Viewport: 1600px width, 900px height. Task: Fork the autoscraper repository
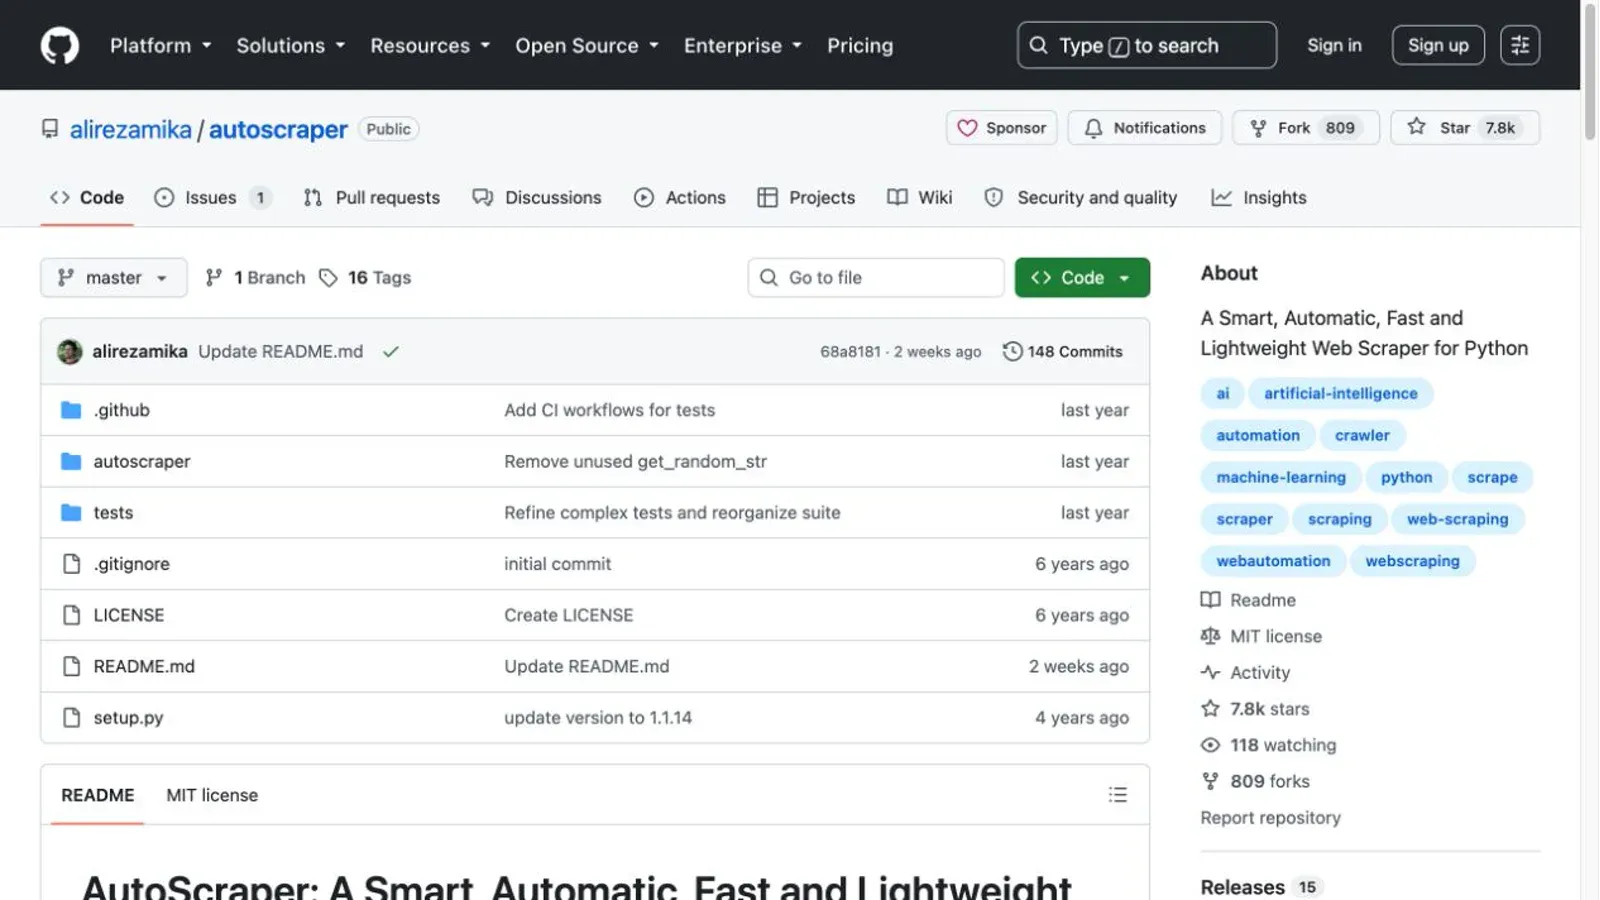point(1306,128)
